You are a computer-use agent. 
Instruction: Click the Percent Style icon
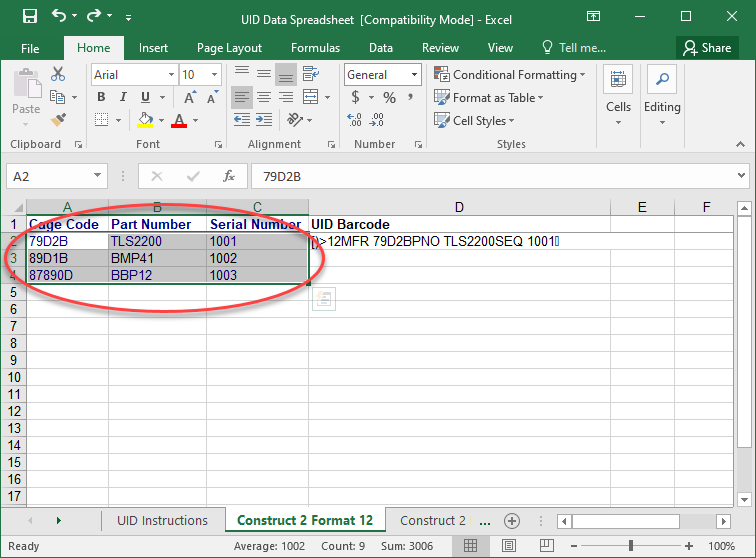pyautogui.click(x=389, y=97)
